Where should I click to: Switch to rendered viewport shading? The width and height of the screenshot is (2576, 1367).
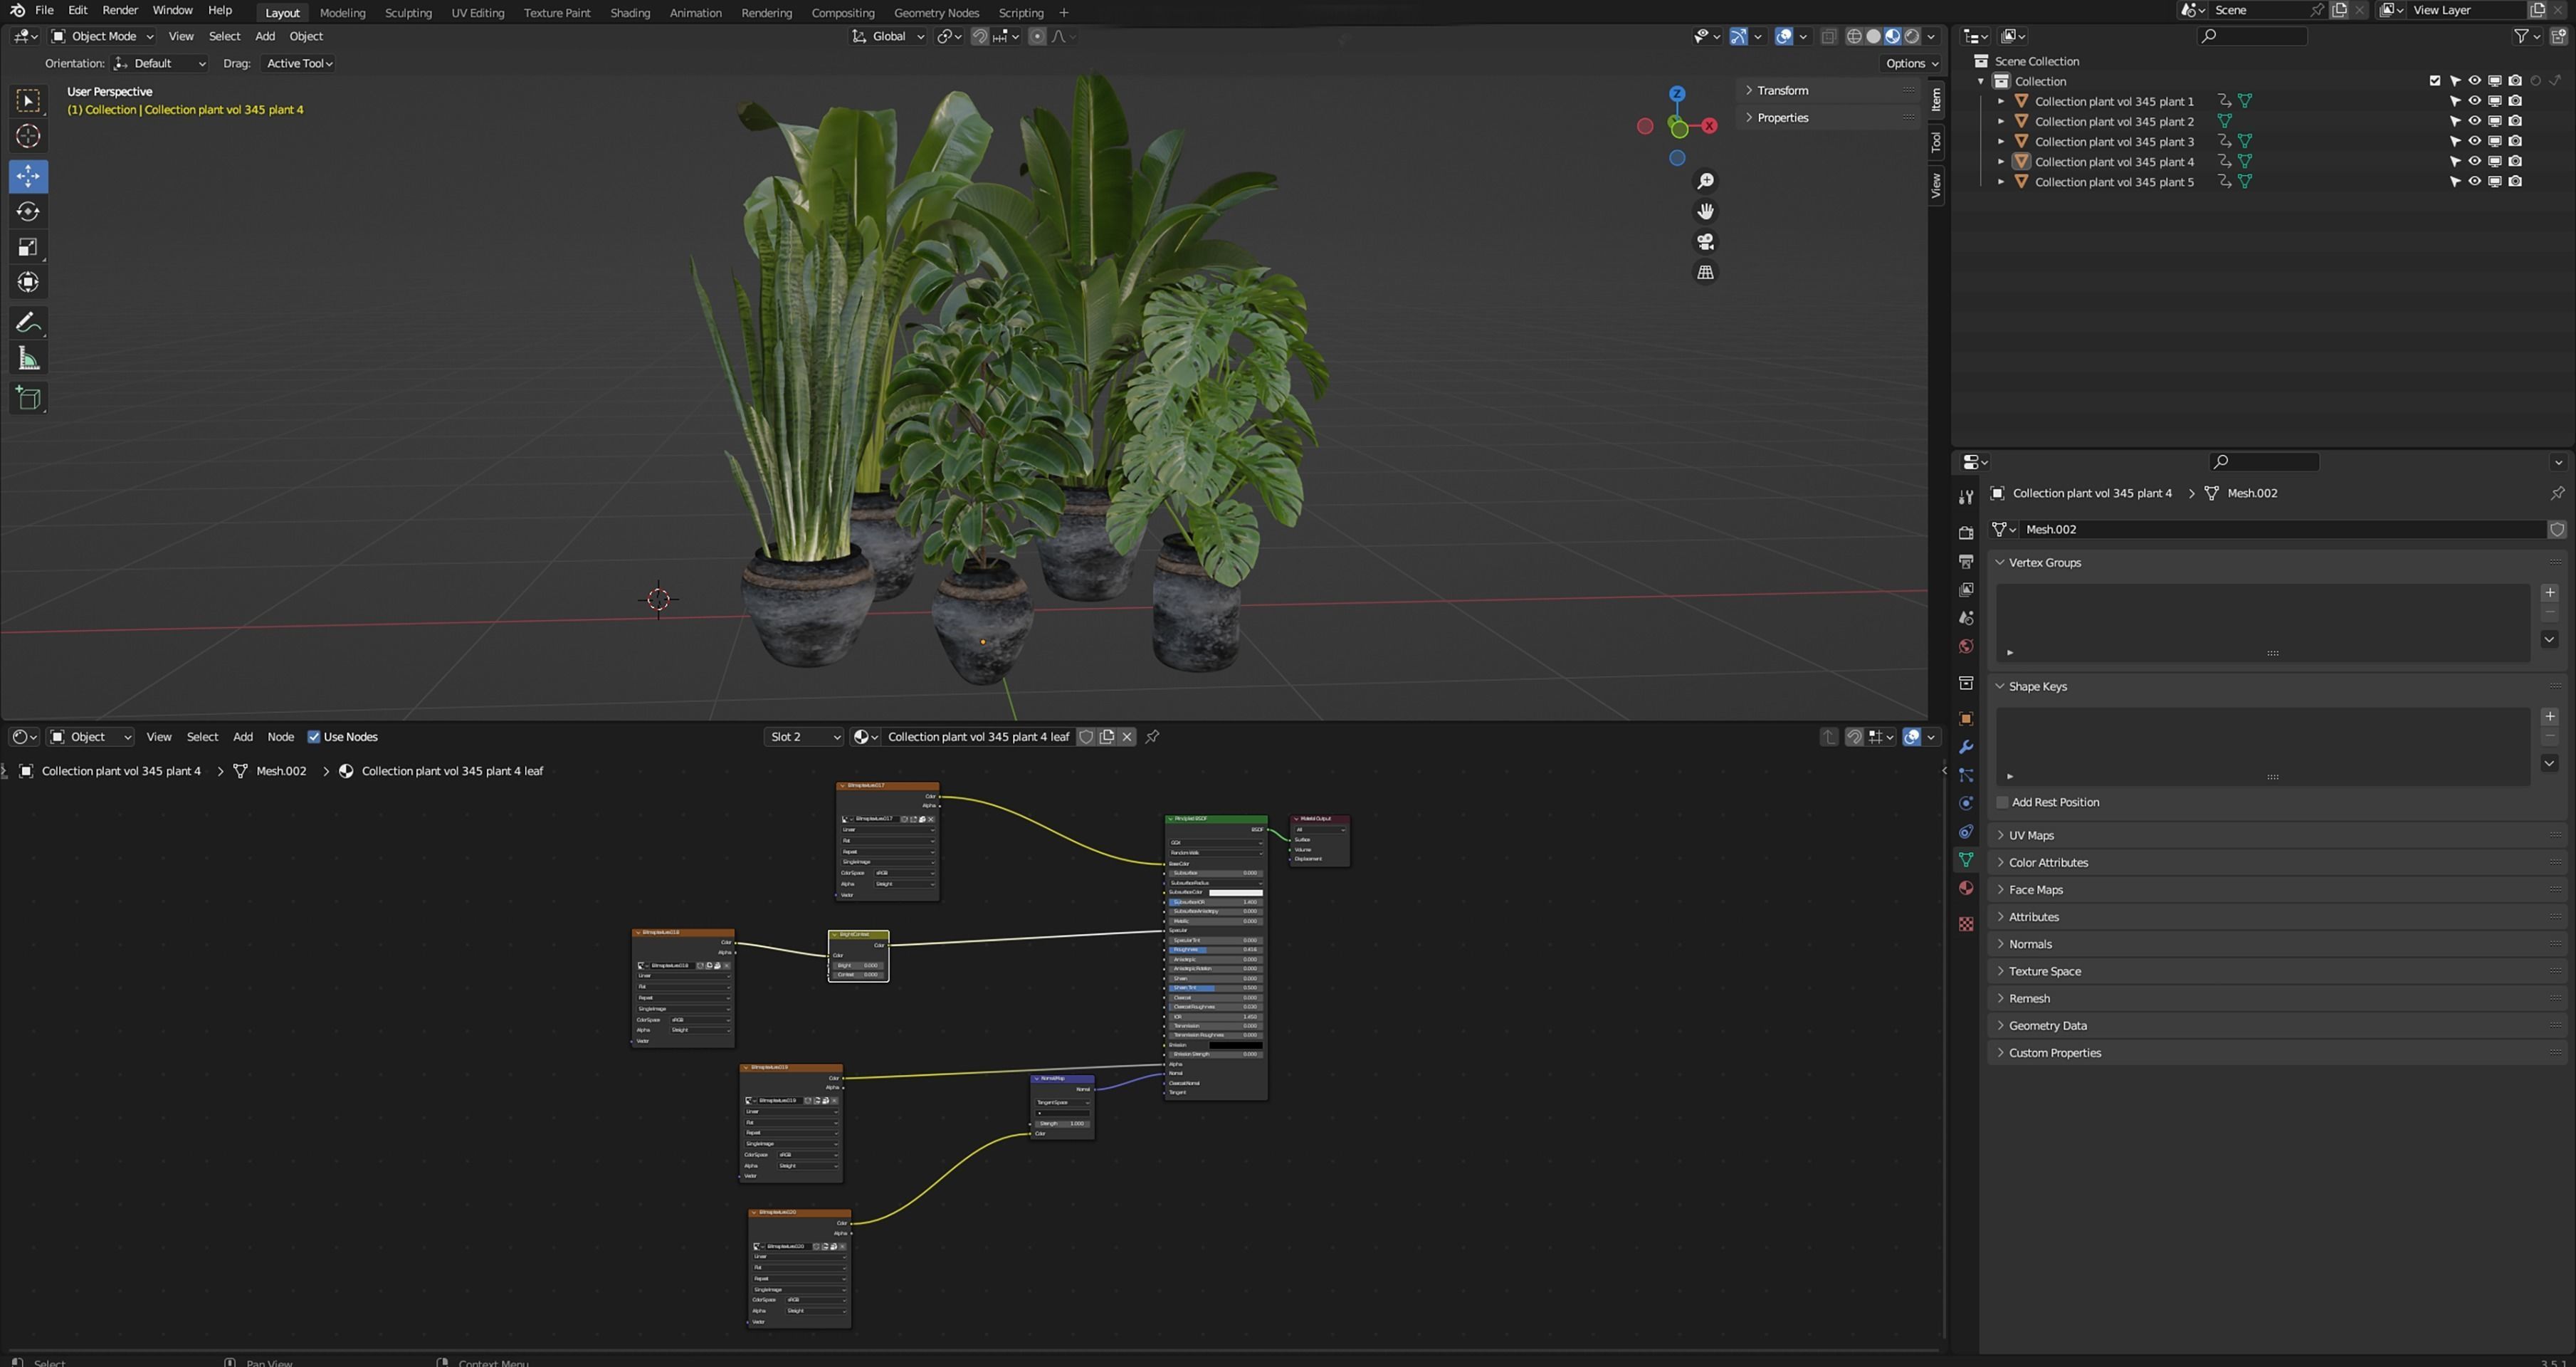(1912, 36)
